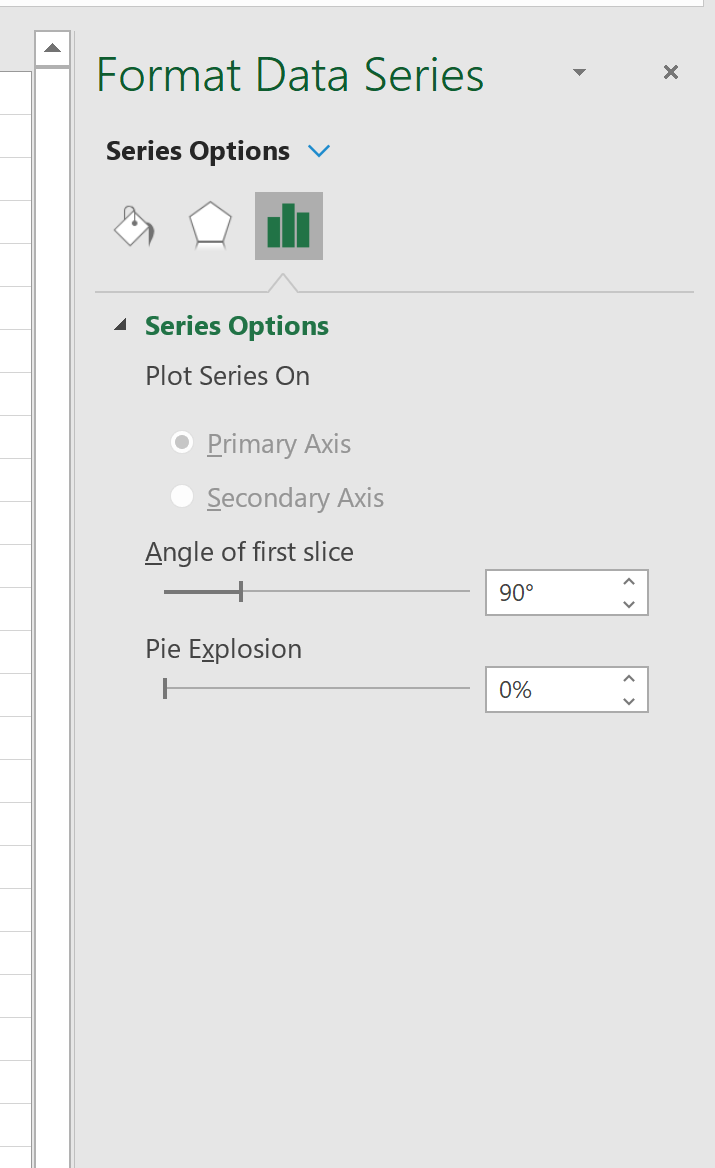The height and width of the screenshot is (1168, 715).
Task: Increase the angle of first slice spinner
Action: pos(628,580)
